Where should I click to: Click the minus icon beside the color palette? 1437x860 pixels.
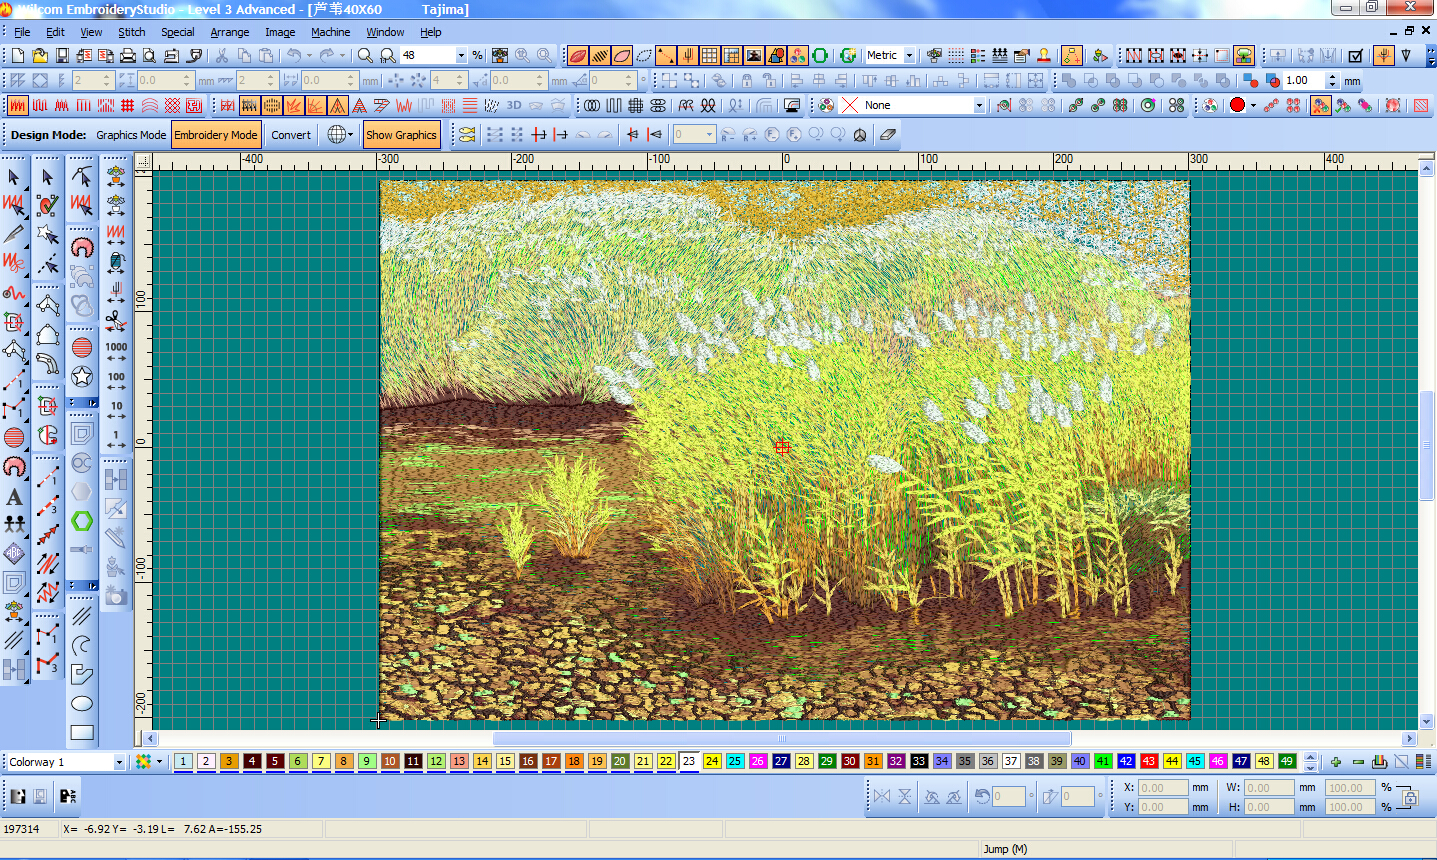(1358, 762)
